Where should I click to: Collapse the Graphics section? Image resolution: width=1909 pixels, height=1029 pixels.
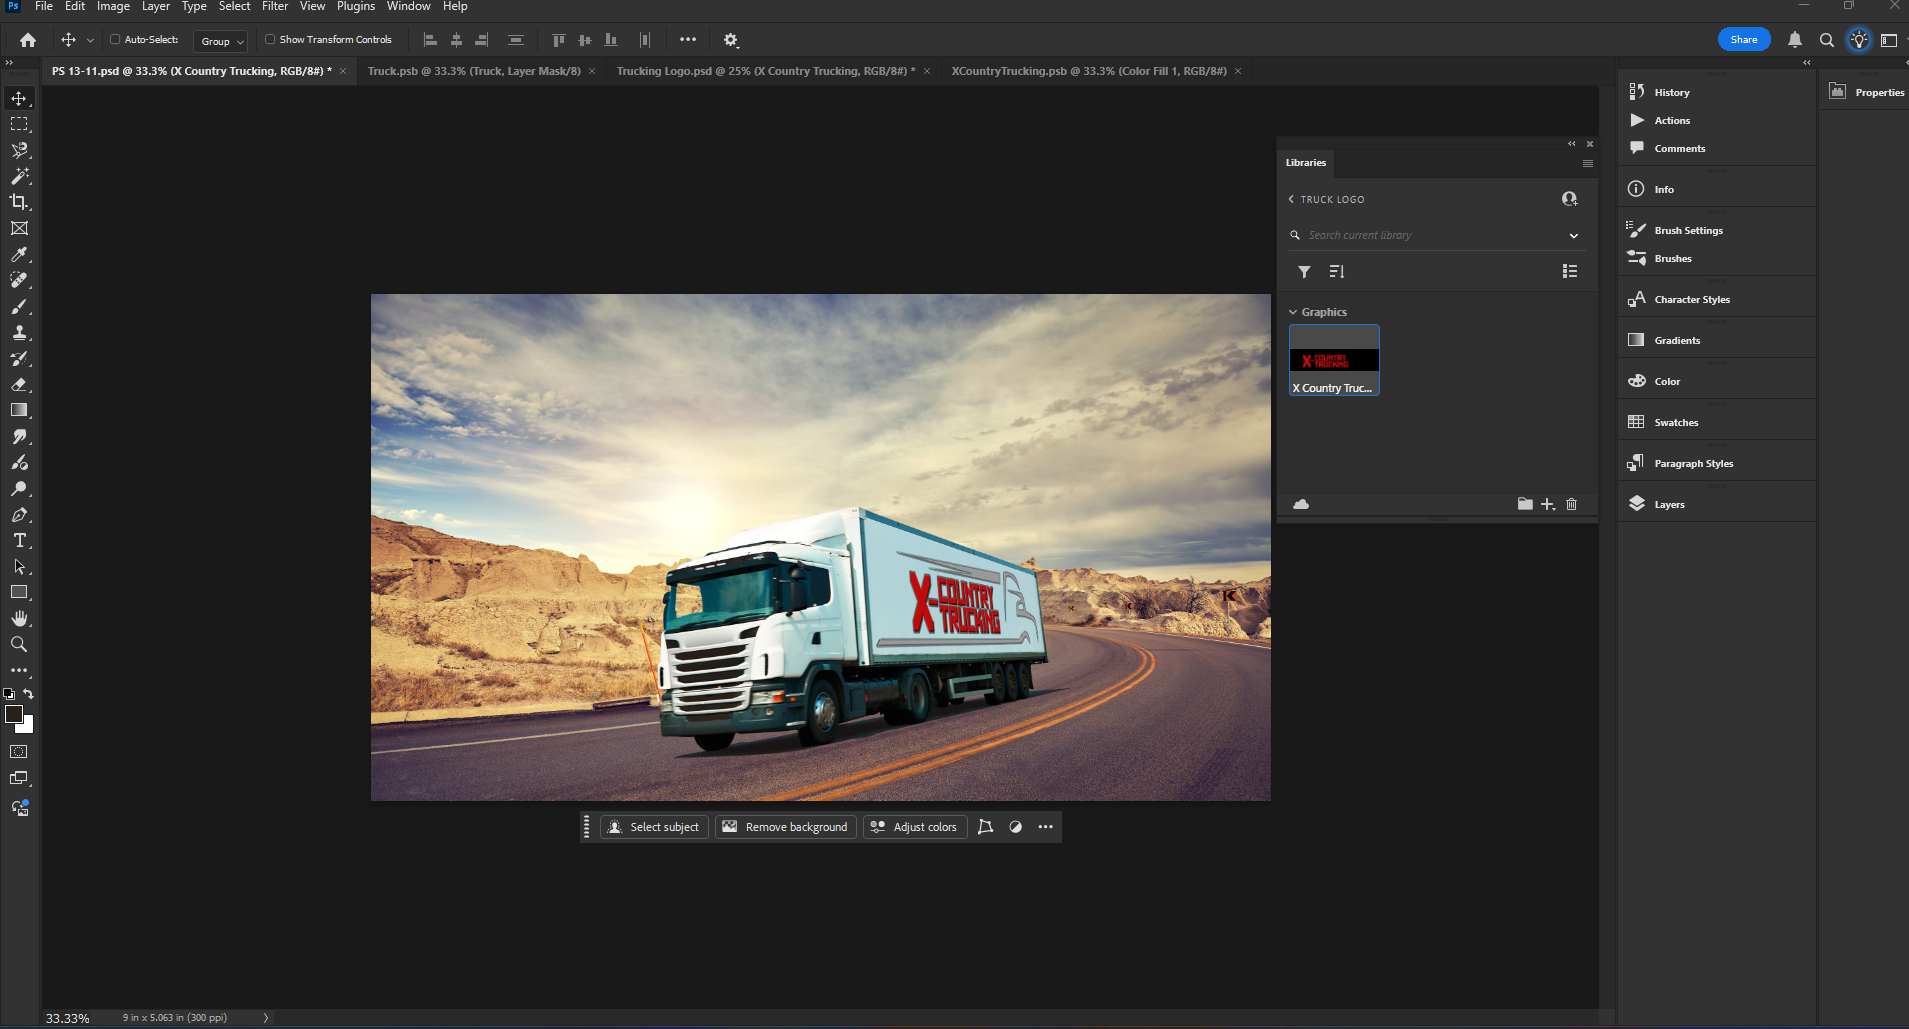tap(1294, 311)
